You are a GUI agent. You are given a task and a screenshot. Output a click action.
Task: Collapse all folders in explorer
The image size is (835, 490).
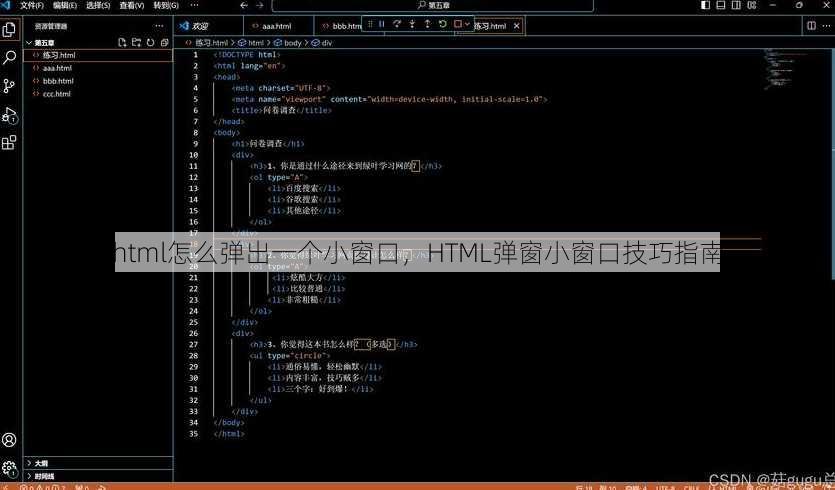tap(165, 43)
